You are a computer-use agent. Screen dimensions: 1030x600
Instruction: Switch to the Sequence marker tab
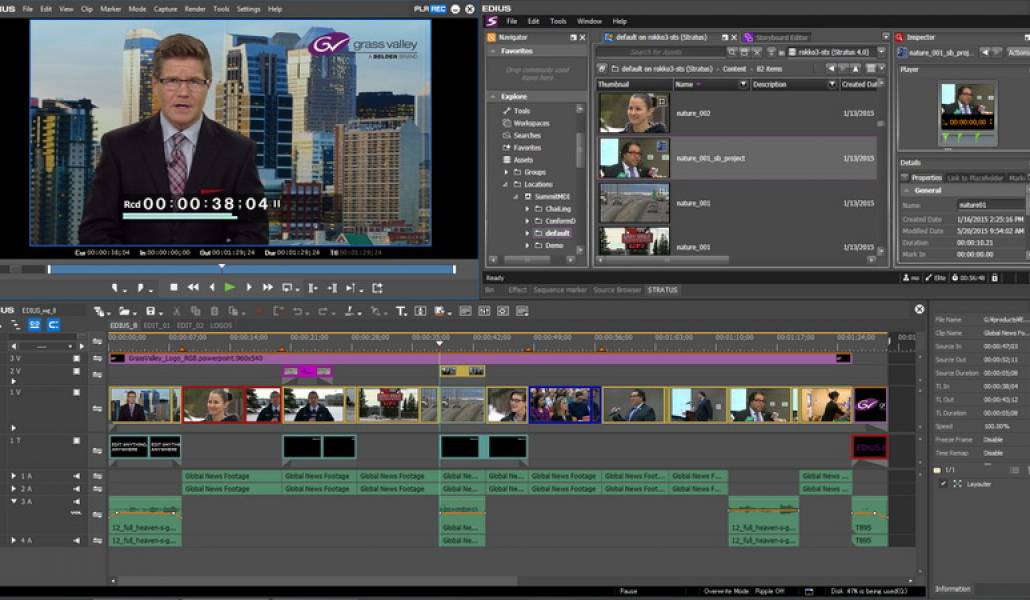pos(560,290)
